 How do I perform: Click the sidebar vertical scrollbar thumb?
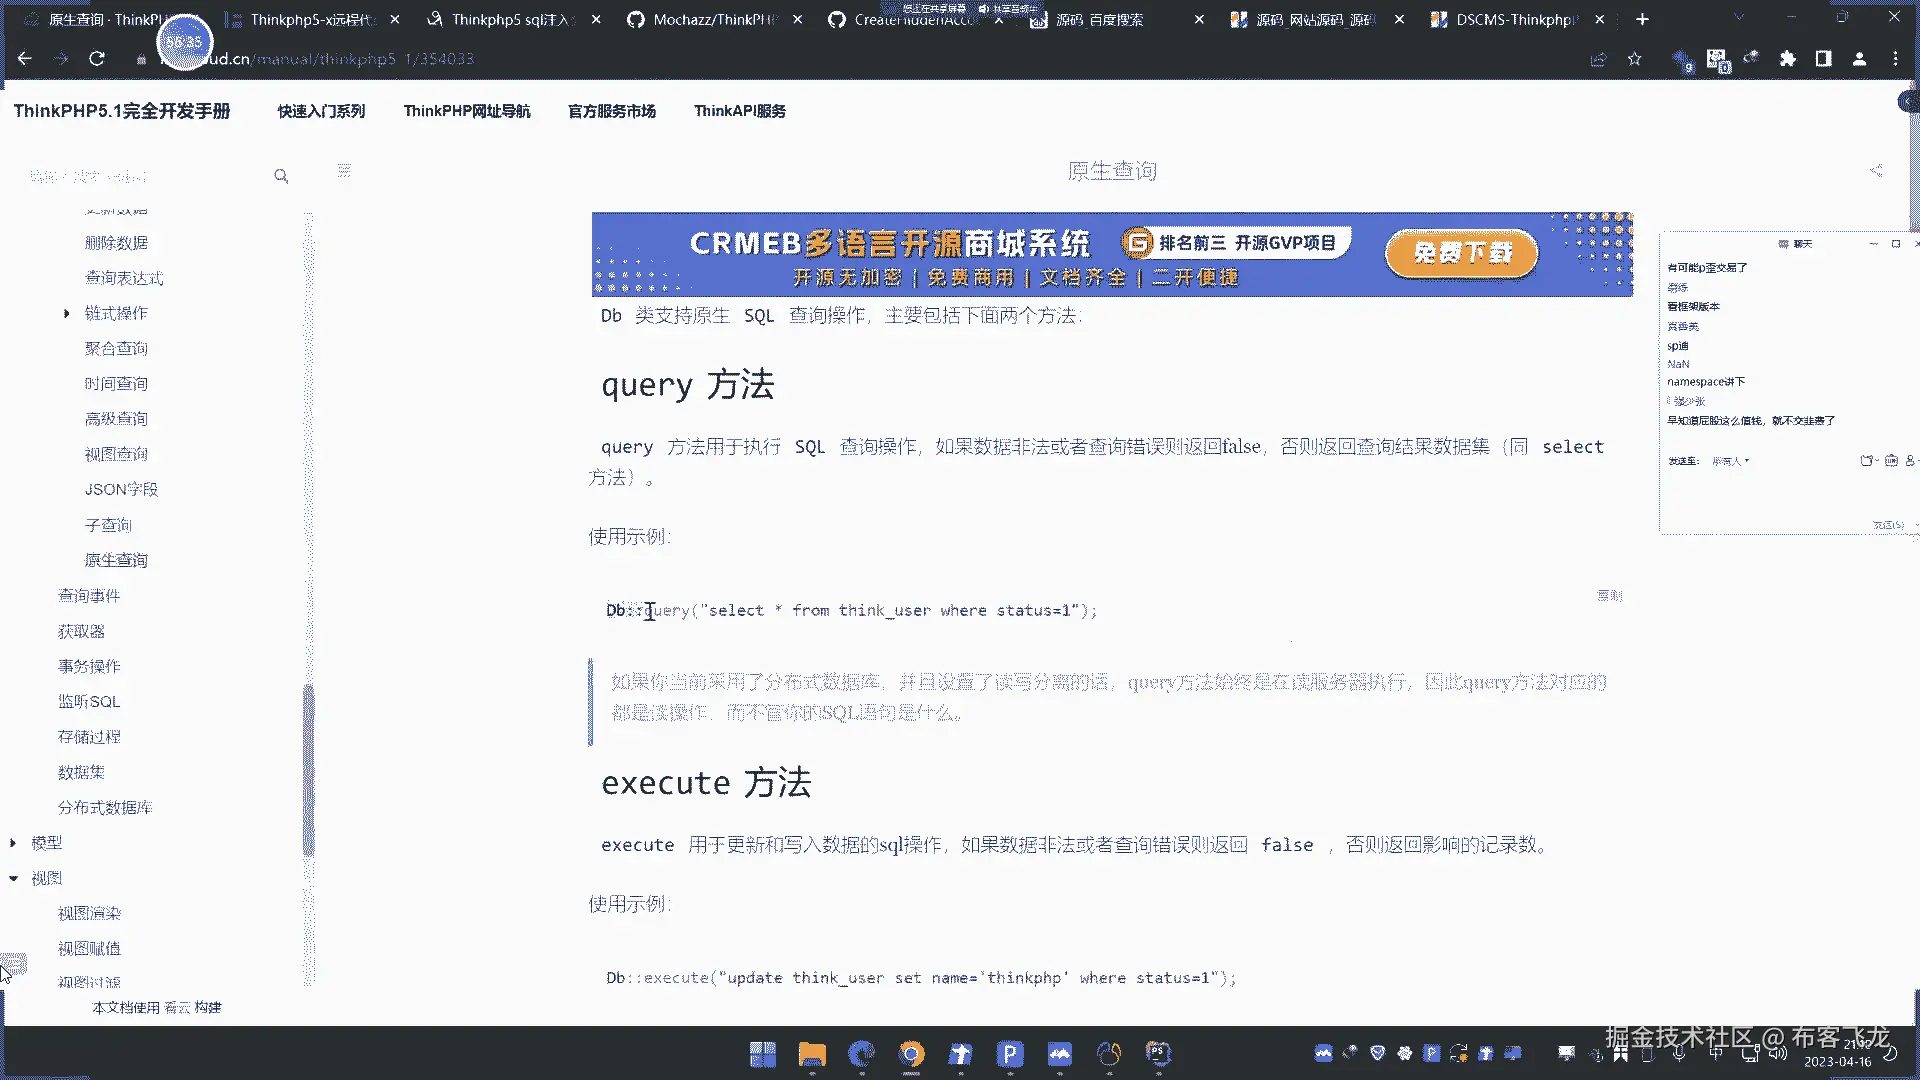click(x=308, y=770)
